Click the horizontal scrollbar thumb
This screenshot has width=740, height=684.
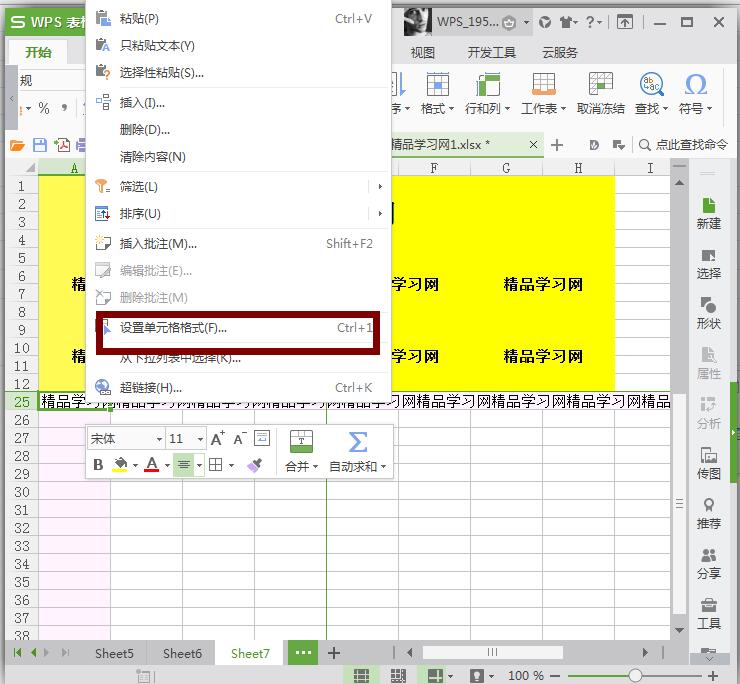point(492,652)
